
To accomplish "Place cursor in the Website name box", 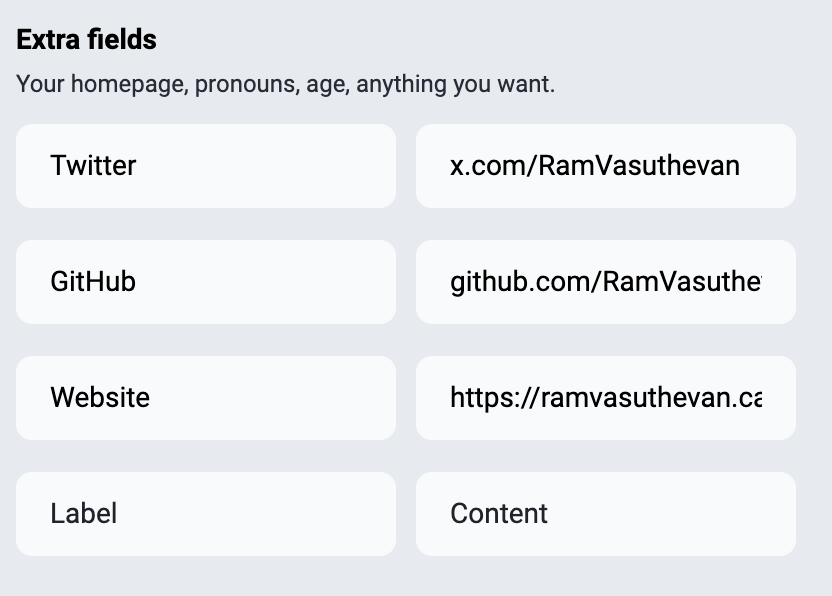I will 205,398.
